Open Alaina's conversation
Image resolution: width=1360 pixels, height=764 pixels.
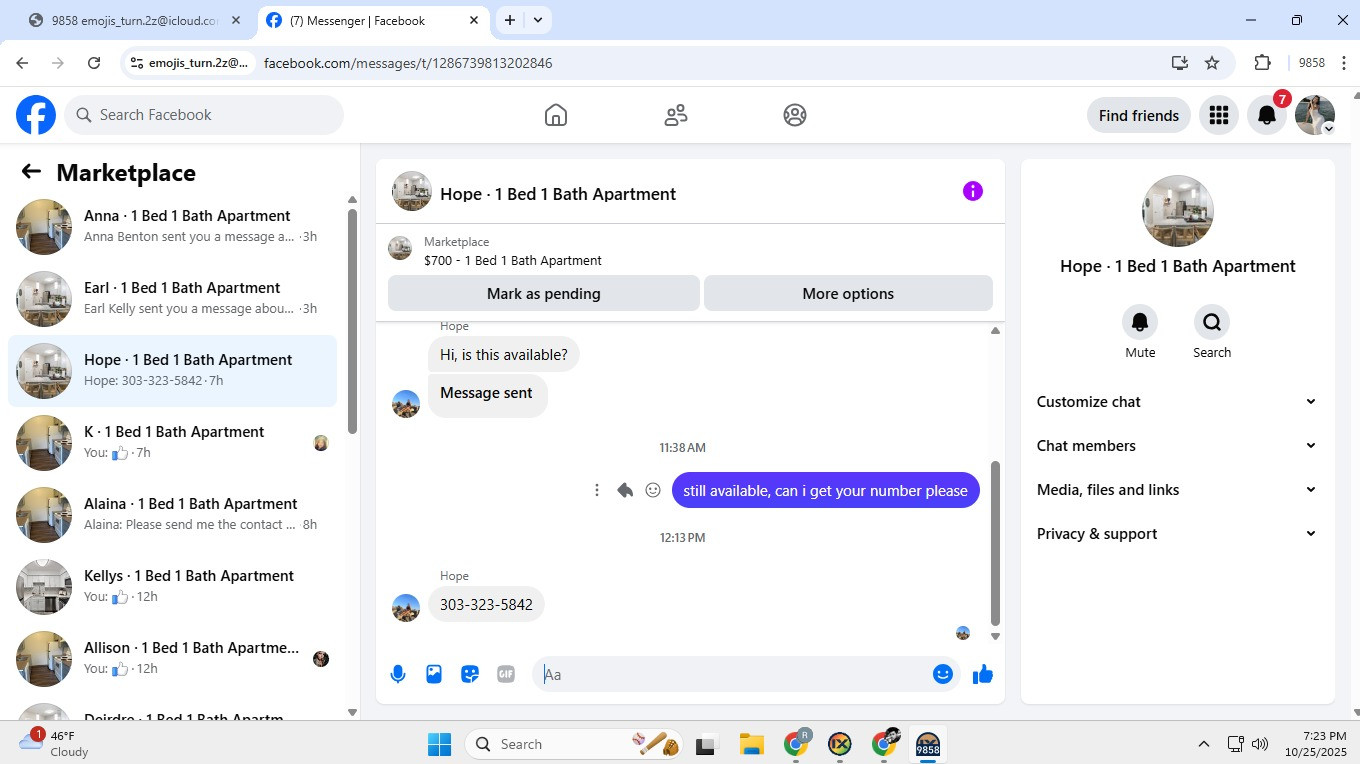point(172,515)
